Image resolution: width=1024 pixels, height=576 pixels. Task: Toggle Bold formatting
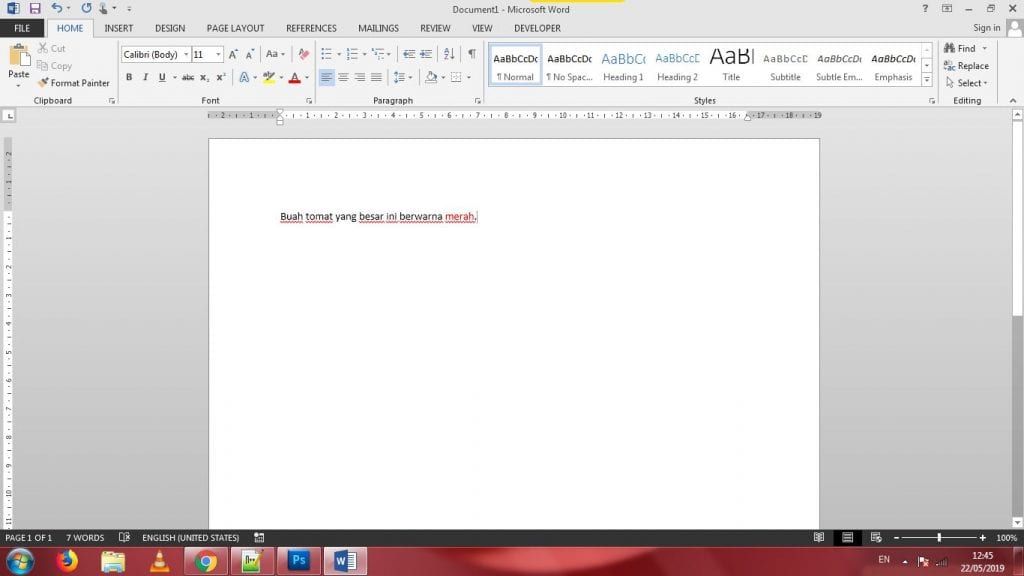click(129, 77)
